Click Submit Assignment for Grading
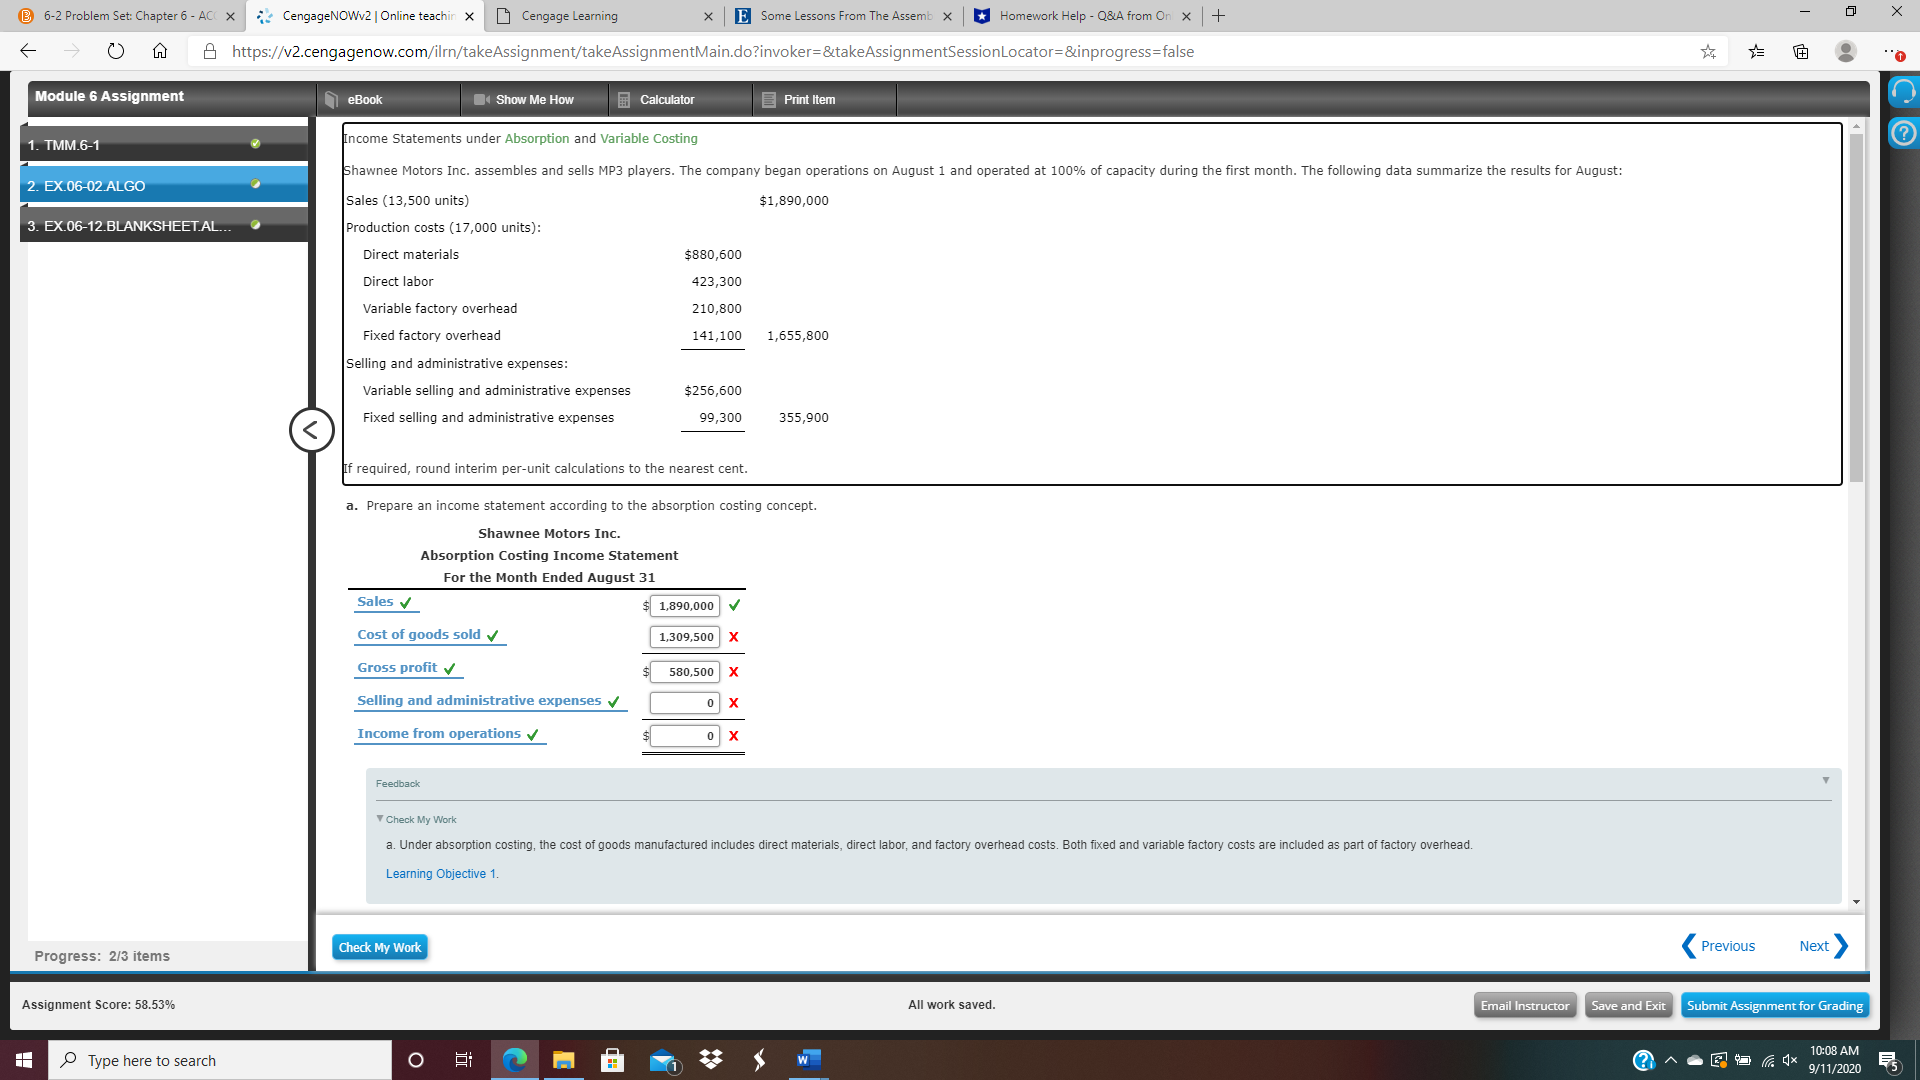Screen dimensions: 1920x1080 1774,1005
